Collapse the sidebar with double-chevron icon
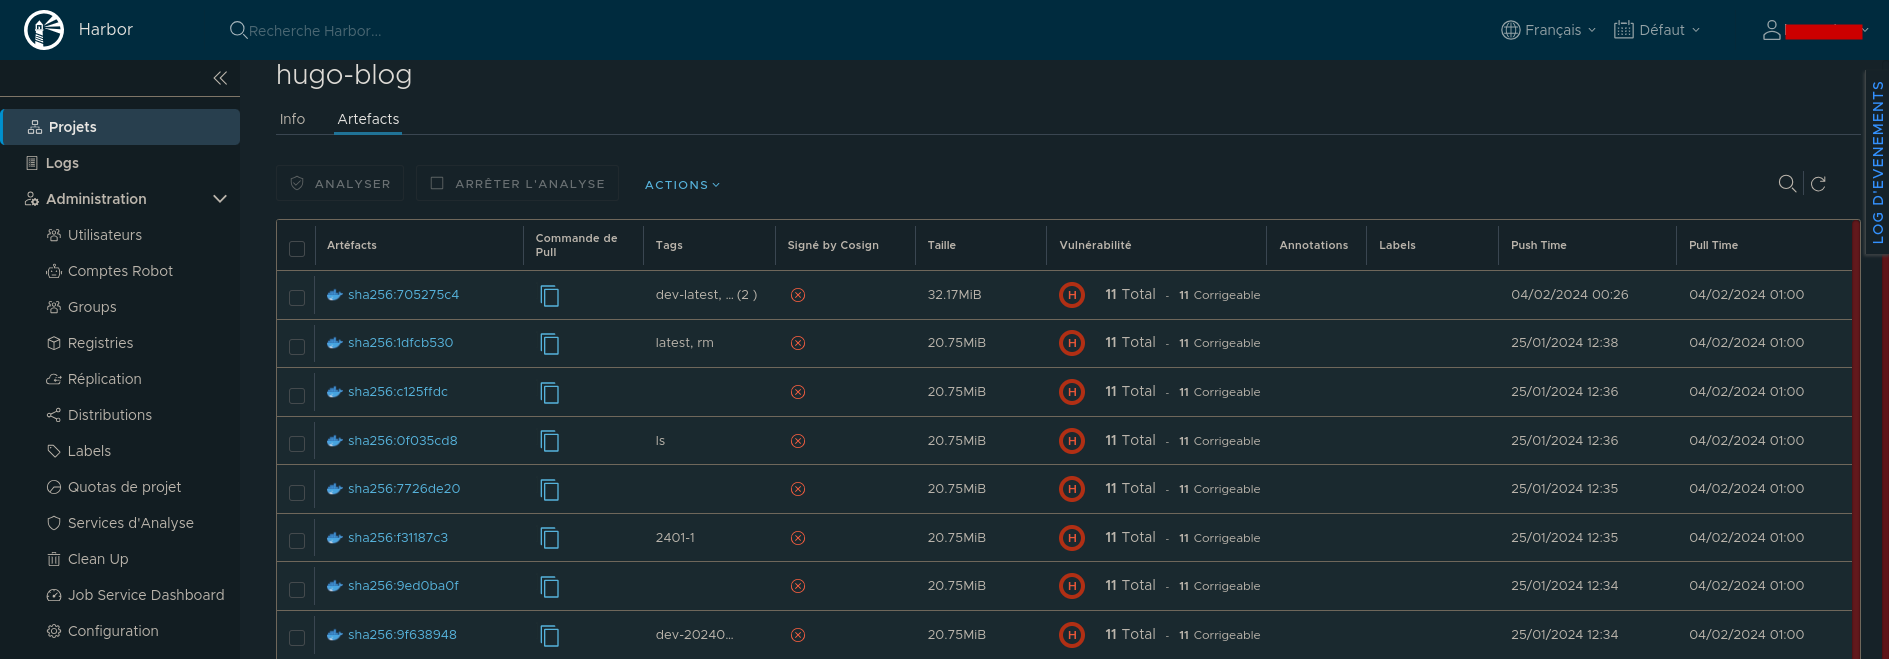This screenshot has height=659, width=1889. [220, 78]
